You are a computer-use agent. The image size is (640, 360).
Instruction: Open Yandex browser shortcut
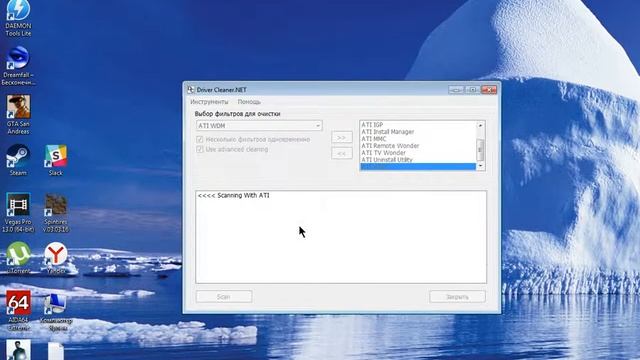[56, 258]
